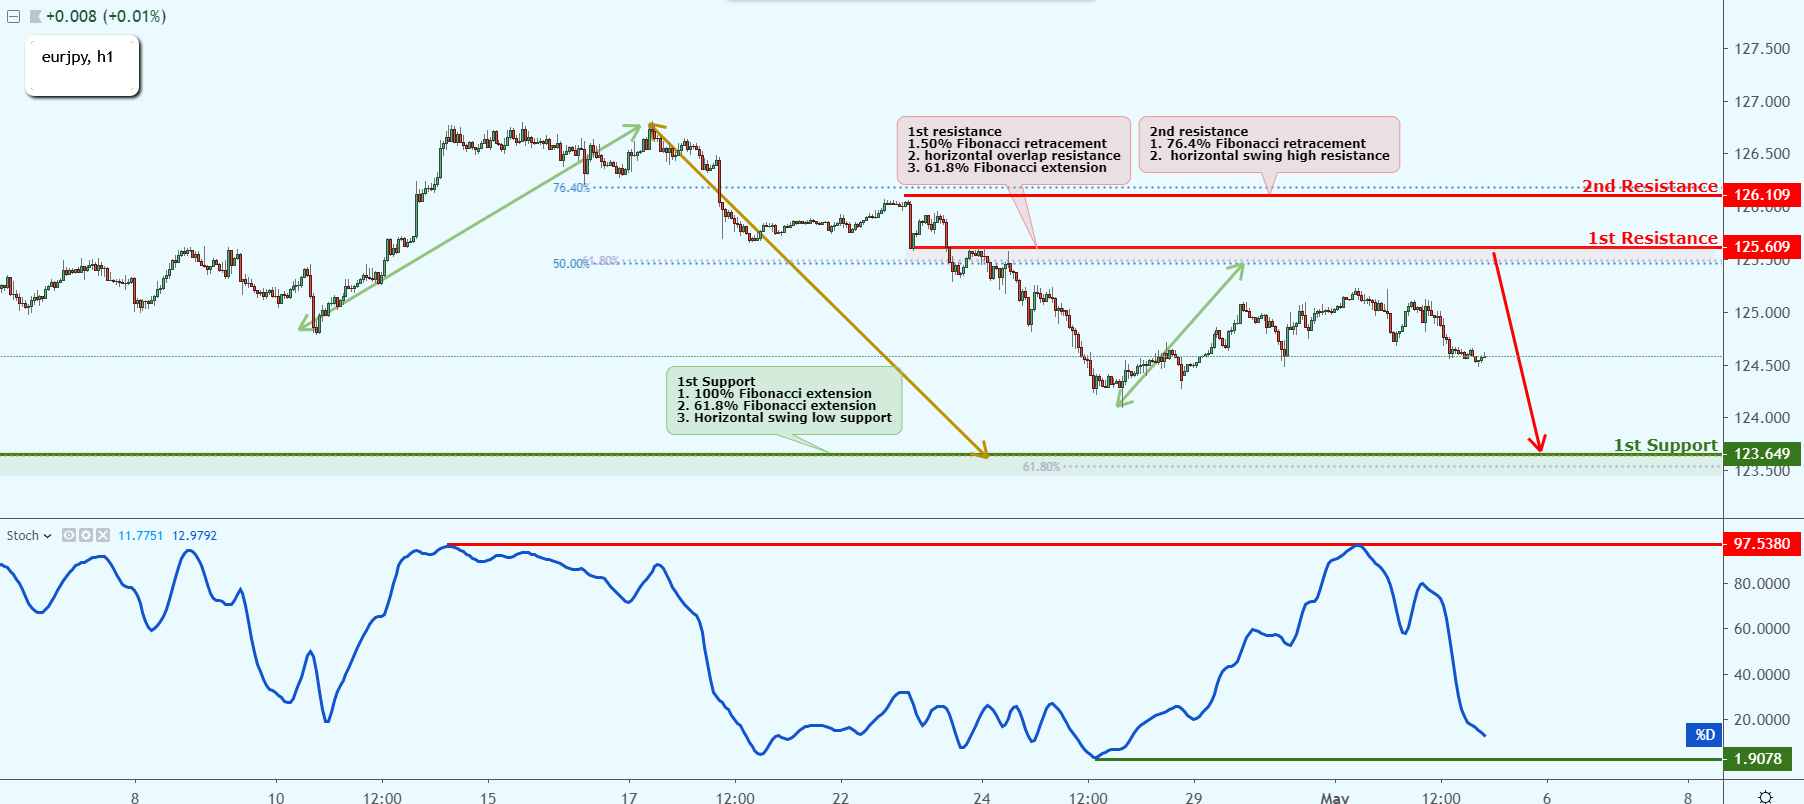
Task: Click the 61.80% label below the support line
Action: pyautogui.click(x=1041, y=467)
